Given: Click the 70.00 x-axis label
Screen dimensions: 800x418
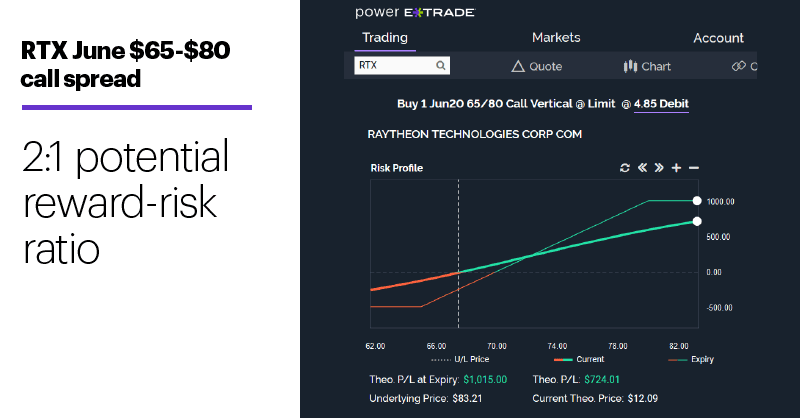Looking at the screenshot, I should (x=497, y=346).
